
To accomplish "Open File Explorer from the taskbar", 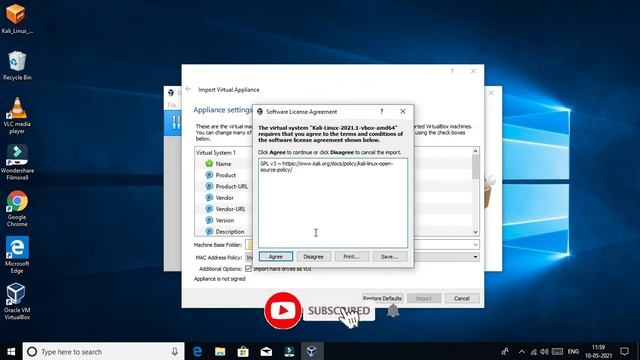I will (220, 351).
